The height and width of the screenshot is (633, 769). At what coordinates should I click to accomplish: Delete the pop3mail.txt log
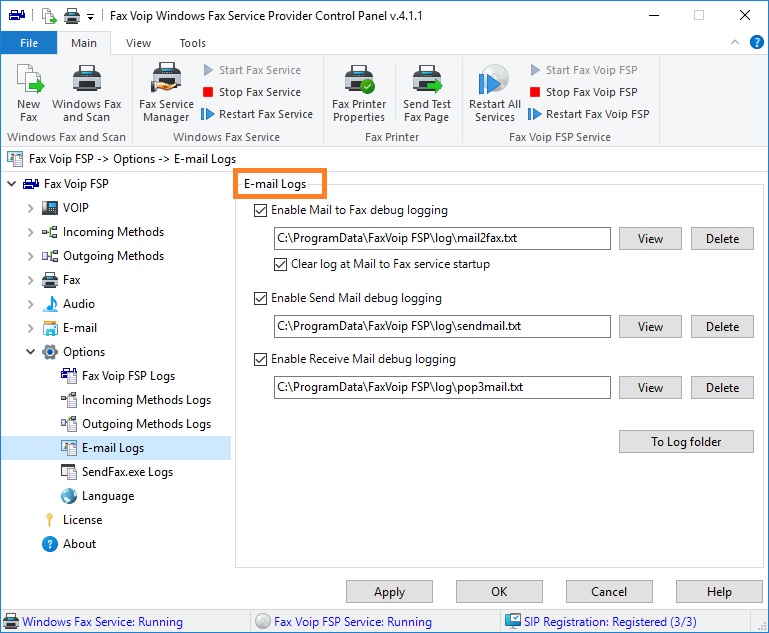[722, 388]
